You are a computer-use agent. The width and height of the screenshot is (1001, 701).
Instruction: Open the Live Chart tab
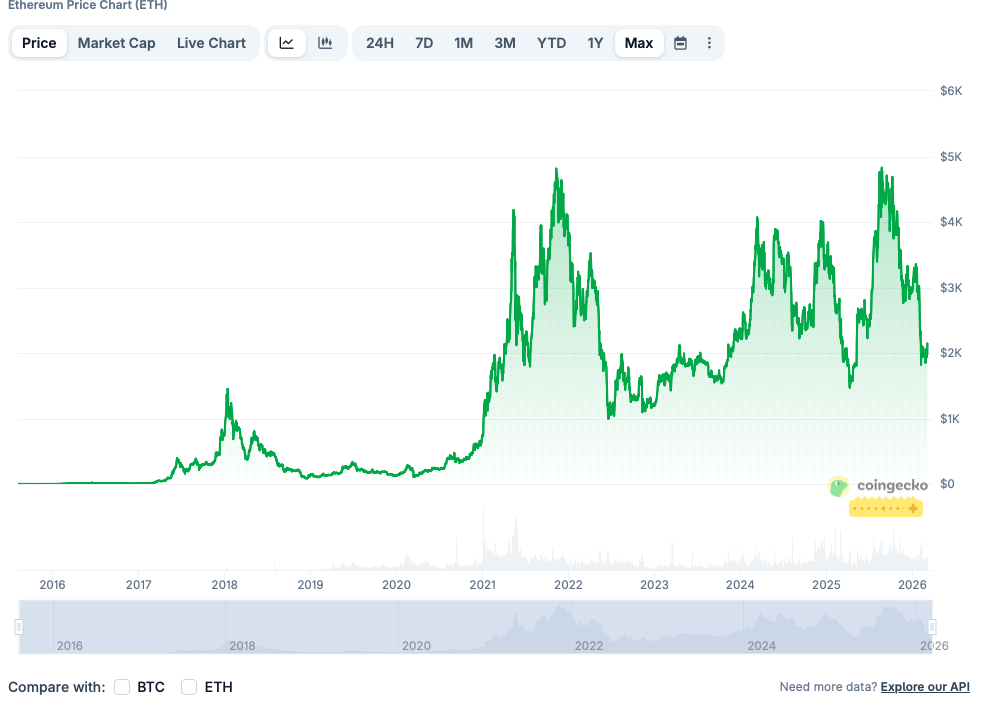211,42
